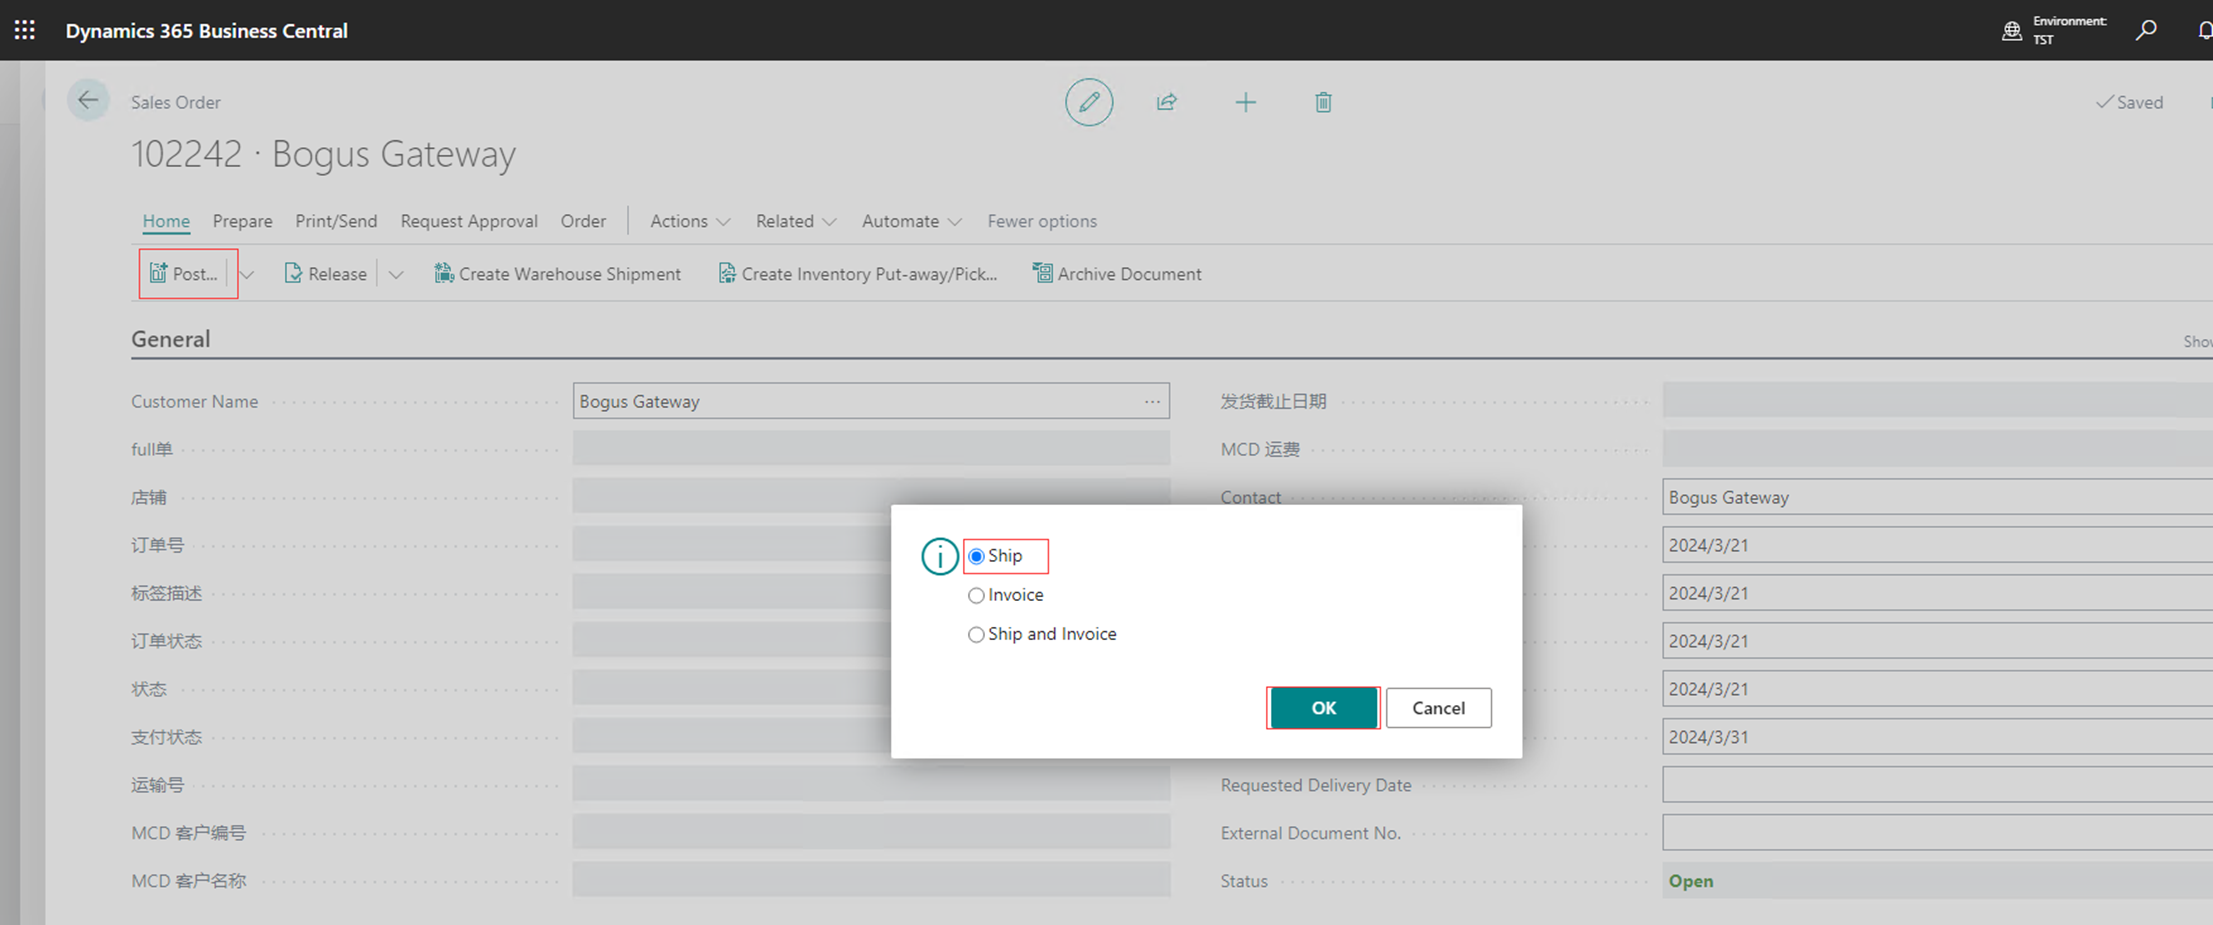The image size is (2213, 925).
Task: Confirm dialog with OK button
Action: pos(1323,708)
